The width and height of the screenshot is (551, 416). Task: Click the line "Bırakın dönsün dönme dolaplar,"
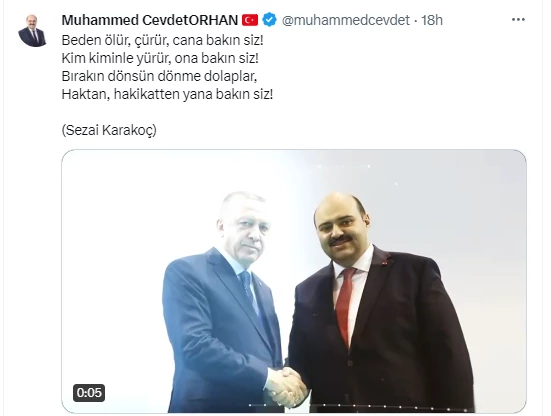[159, 76]
